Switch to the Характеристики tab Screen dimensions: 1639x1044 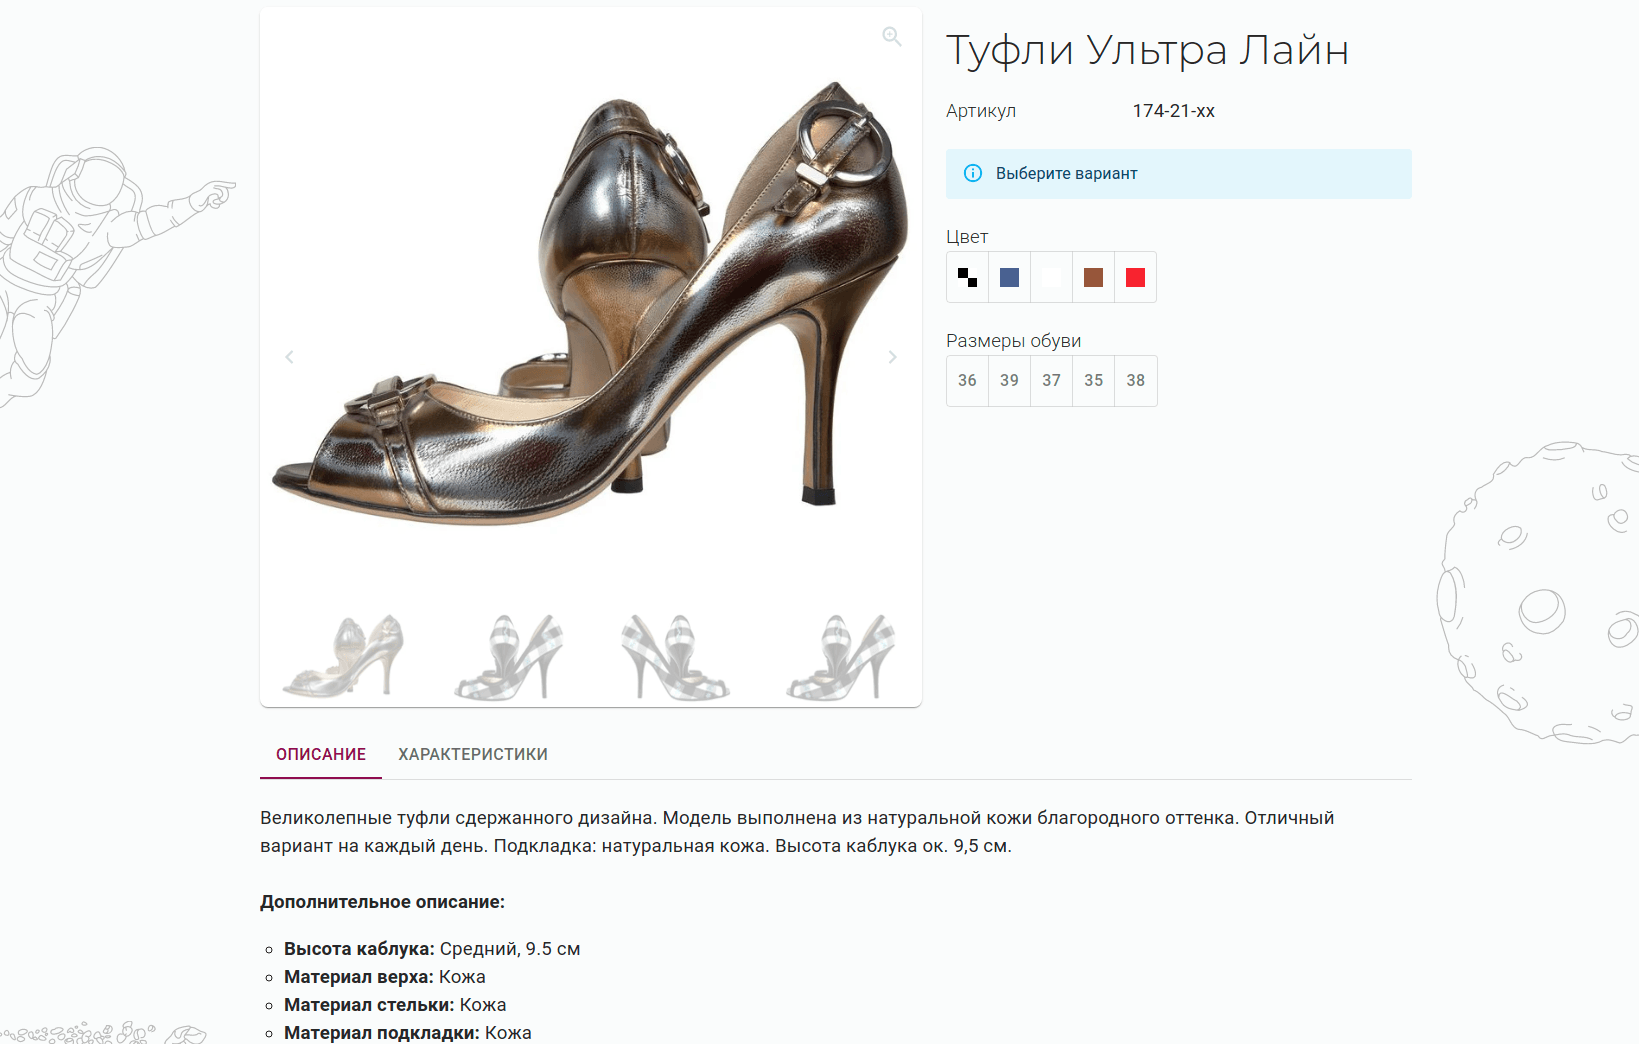(473, 754)
